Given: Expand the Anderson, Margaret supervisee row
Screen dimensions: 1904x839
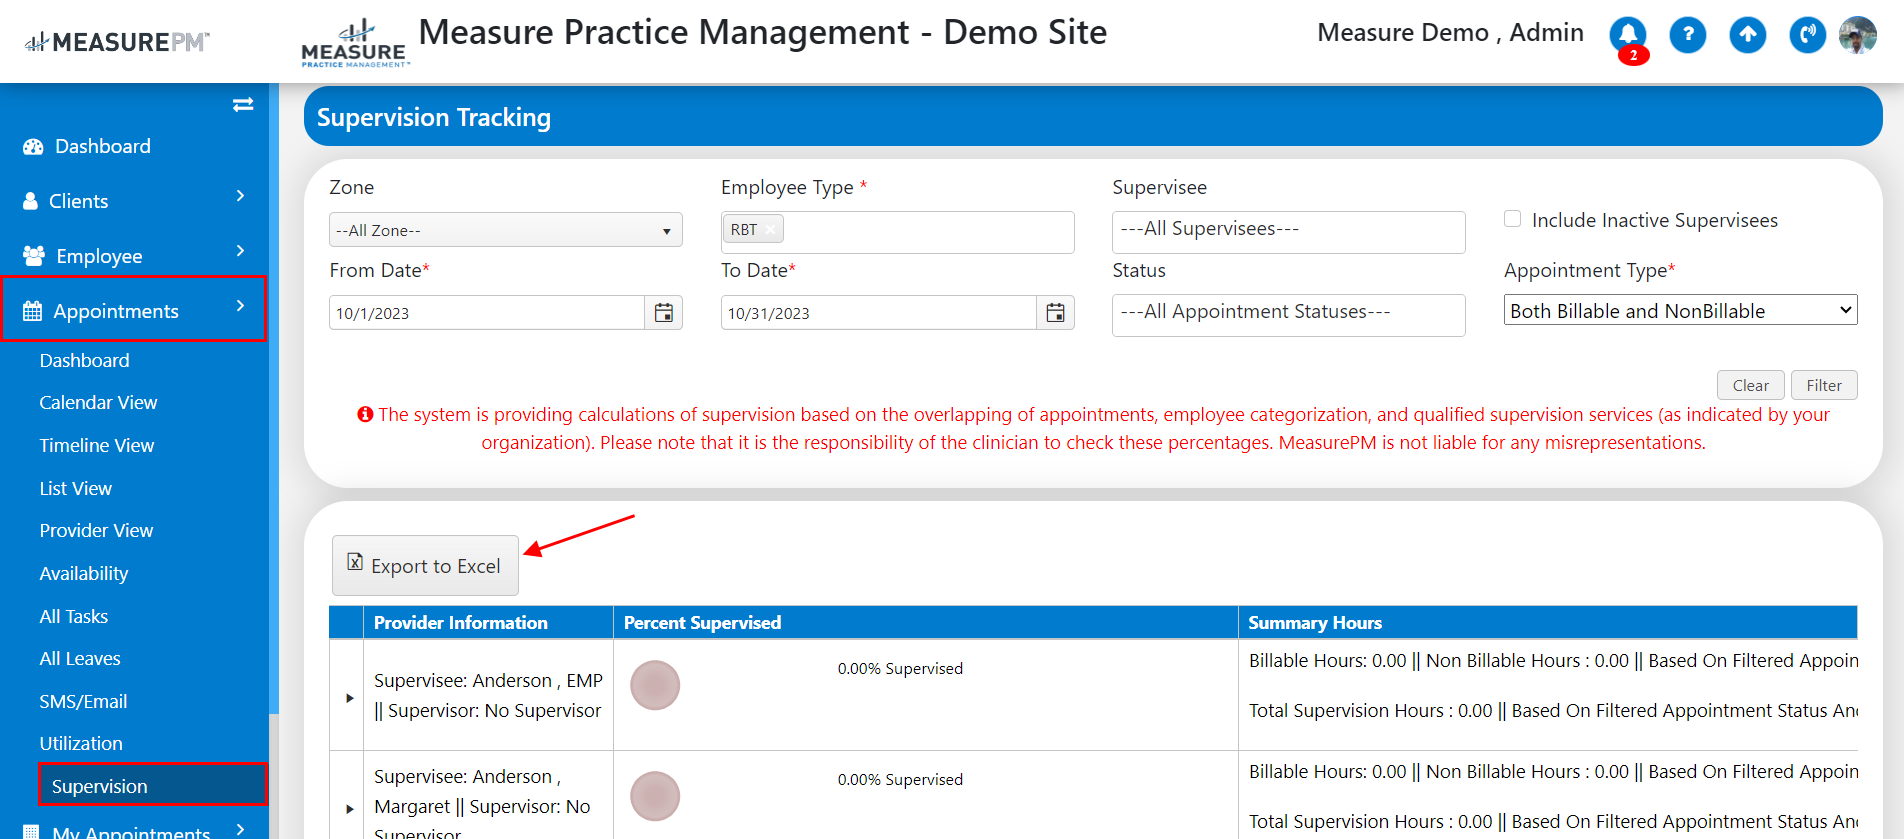Looking at the screenshot, I should point(349,808).
